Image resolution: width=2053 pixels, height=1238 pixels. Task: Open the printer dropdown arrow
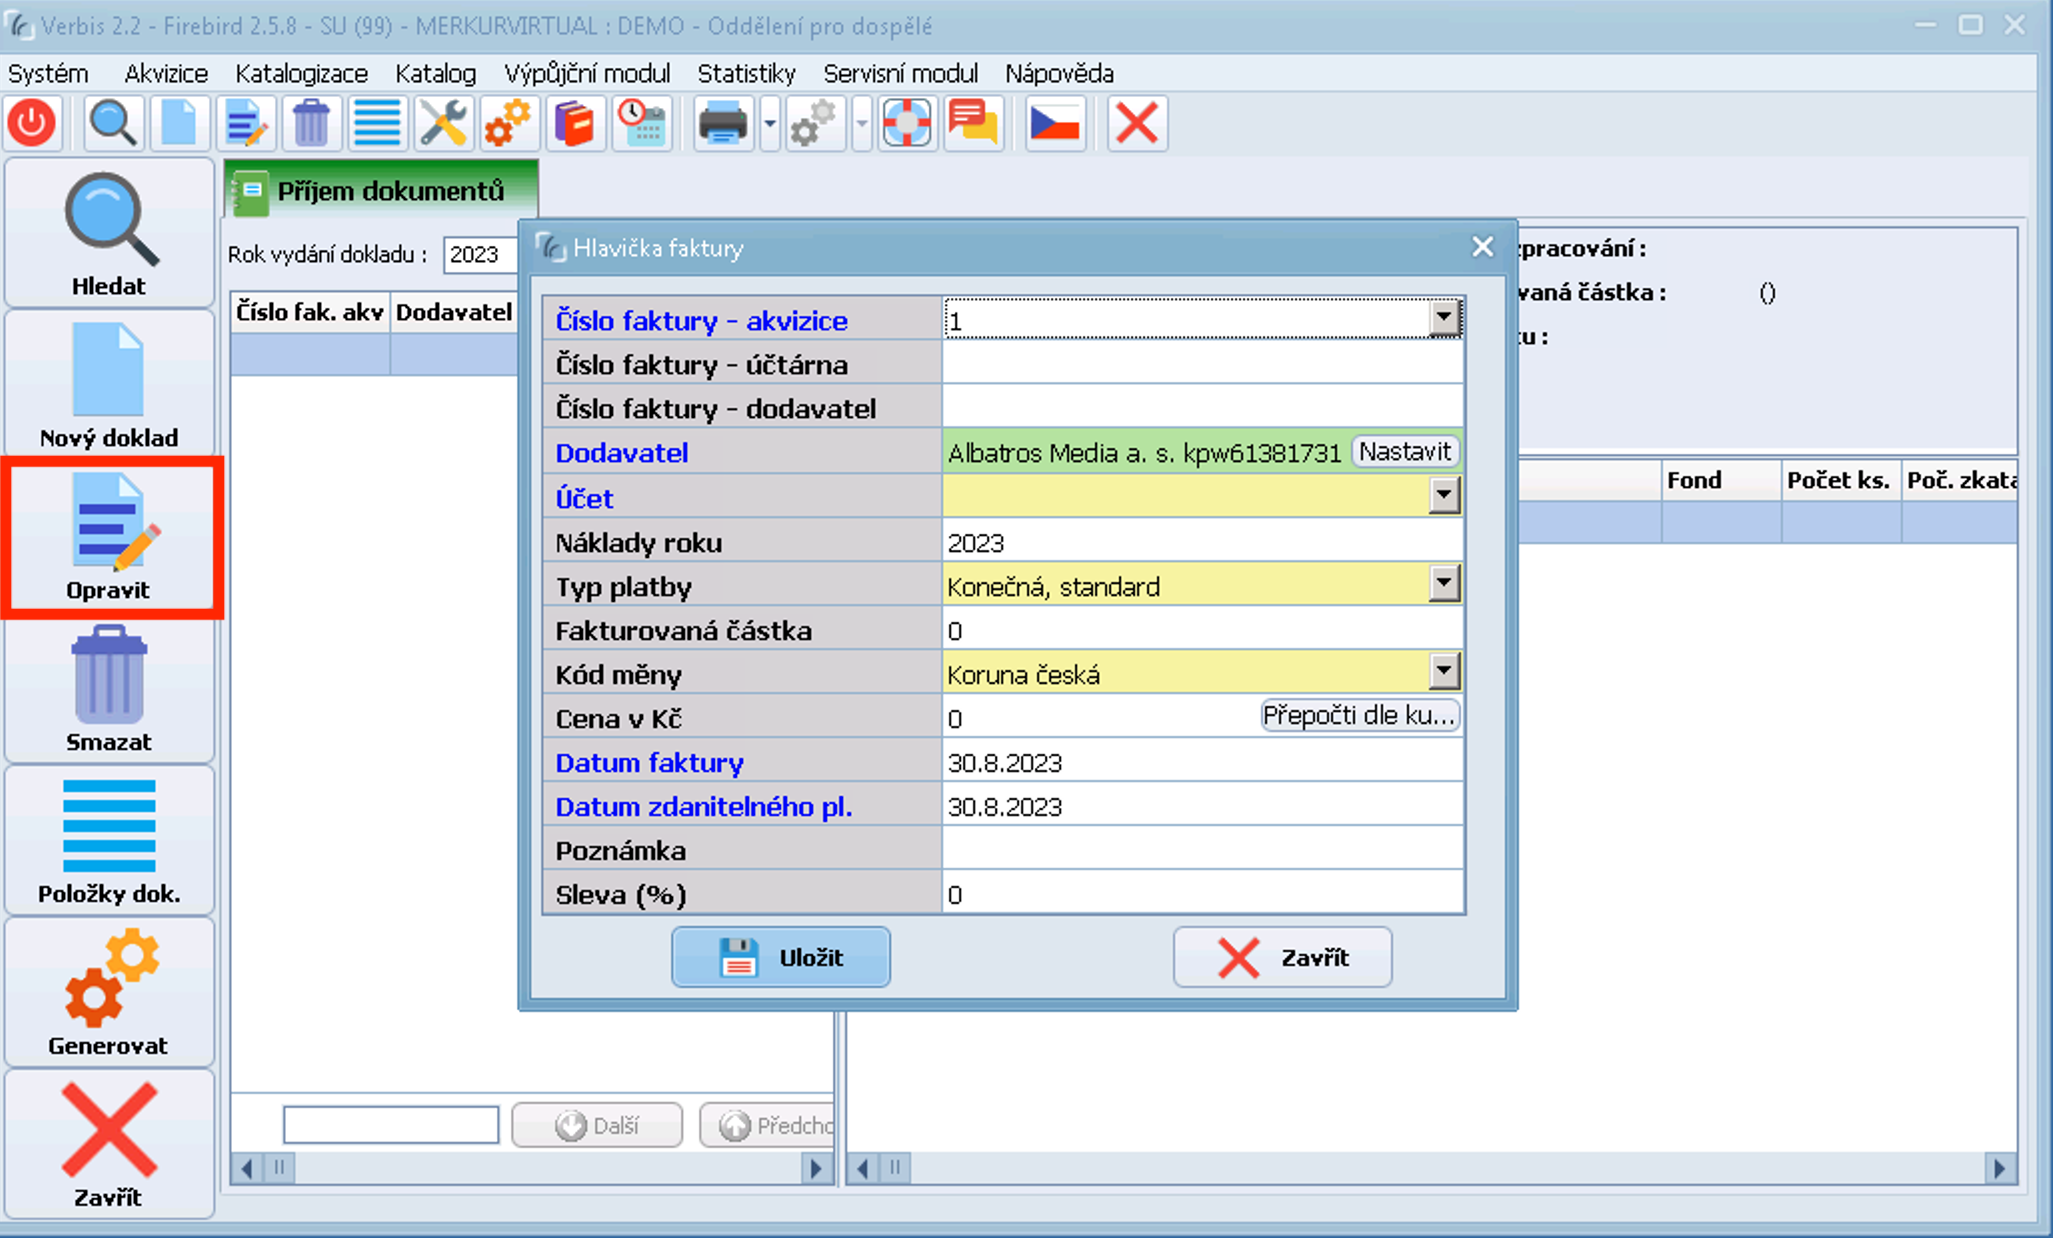click(769, 124)
